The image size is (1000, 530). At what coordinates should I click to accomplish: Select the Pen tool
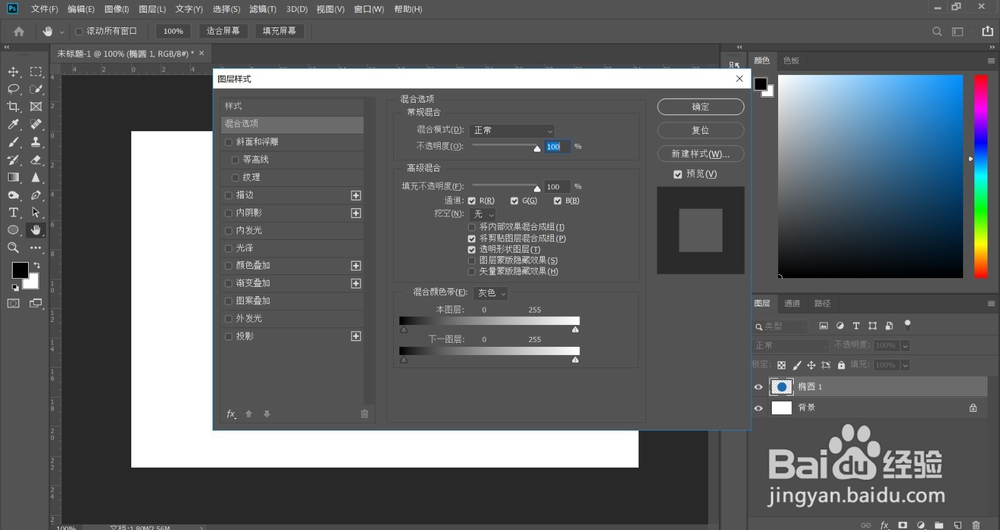pyautogui.click(x=36, y=195)
